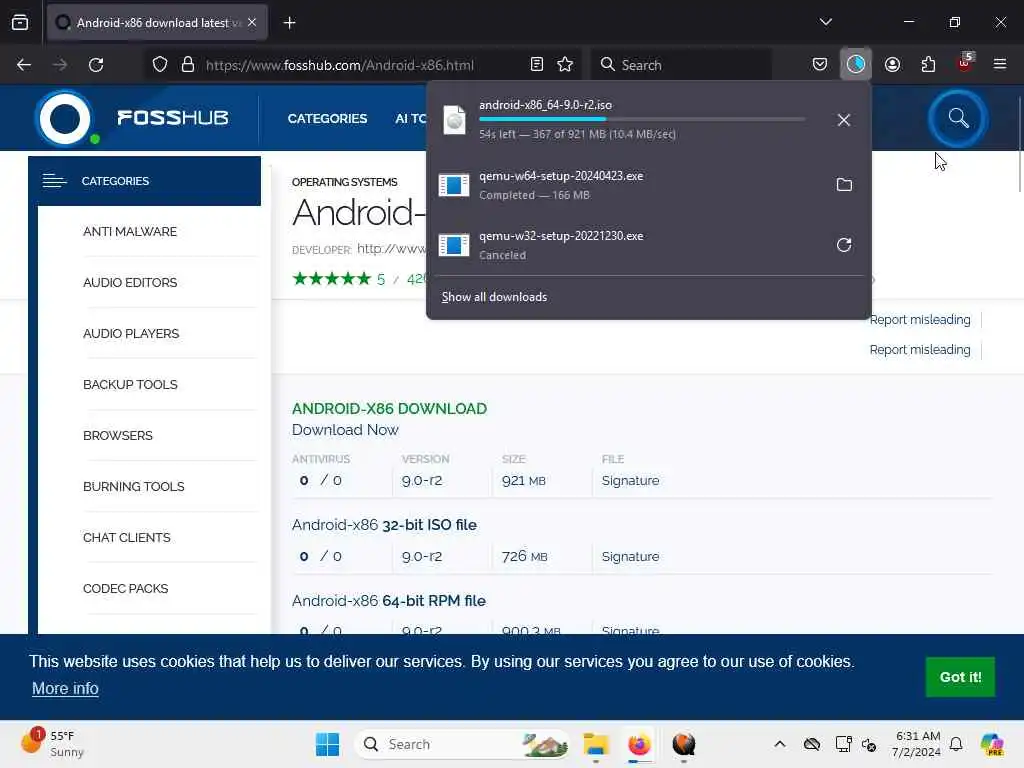Open the CODEC PACKS category
The width and height of the screenshot is (1024, 768).
tap(125, 588)
